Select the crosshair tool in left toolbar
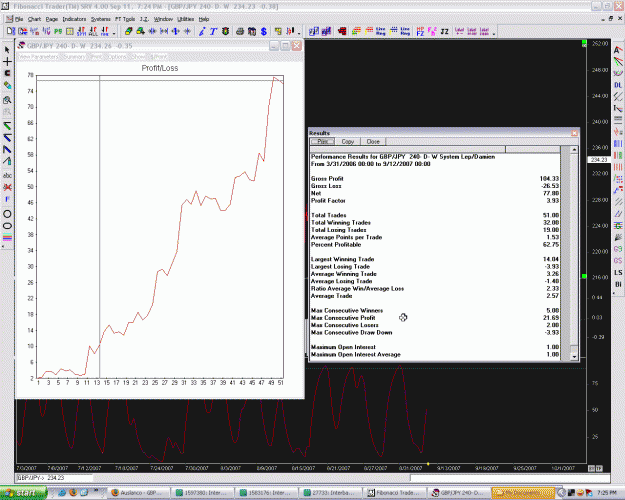This screenshot has width=625, height=500. coord(7,61)
